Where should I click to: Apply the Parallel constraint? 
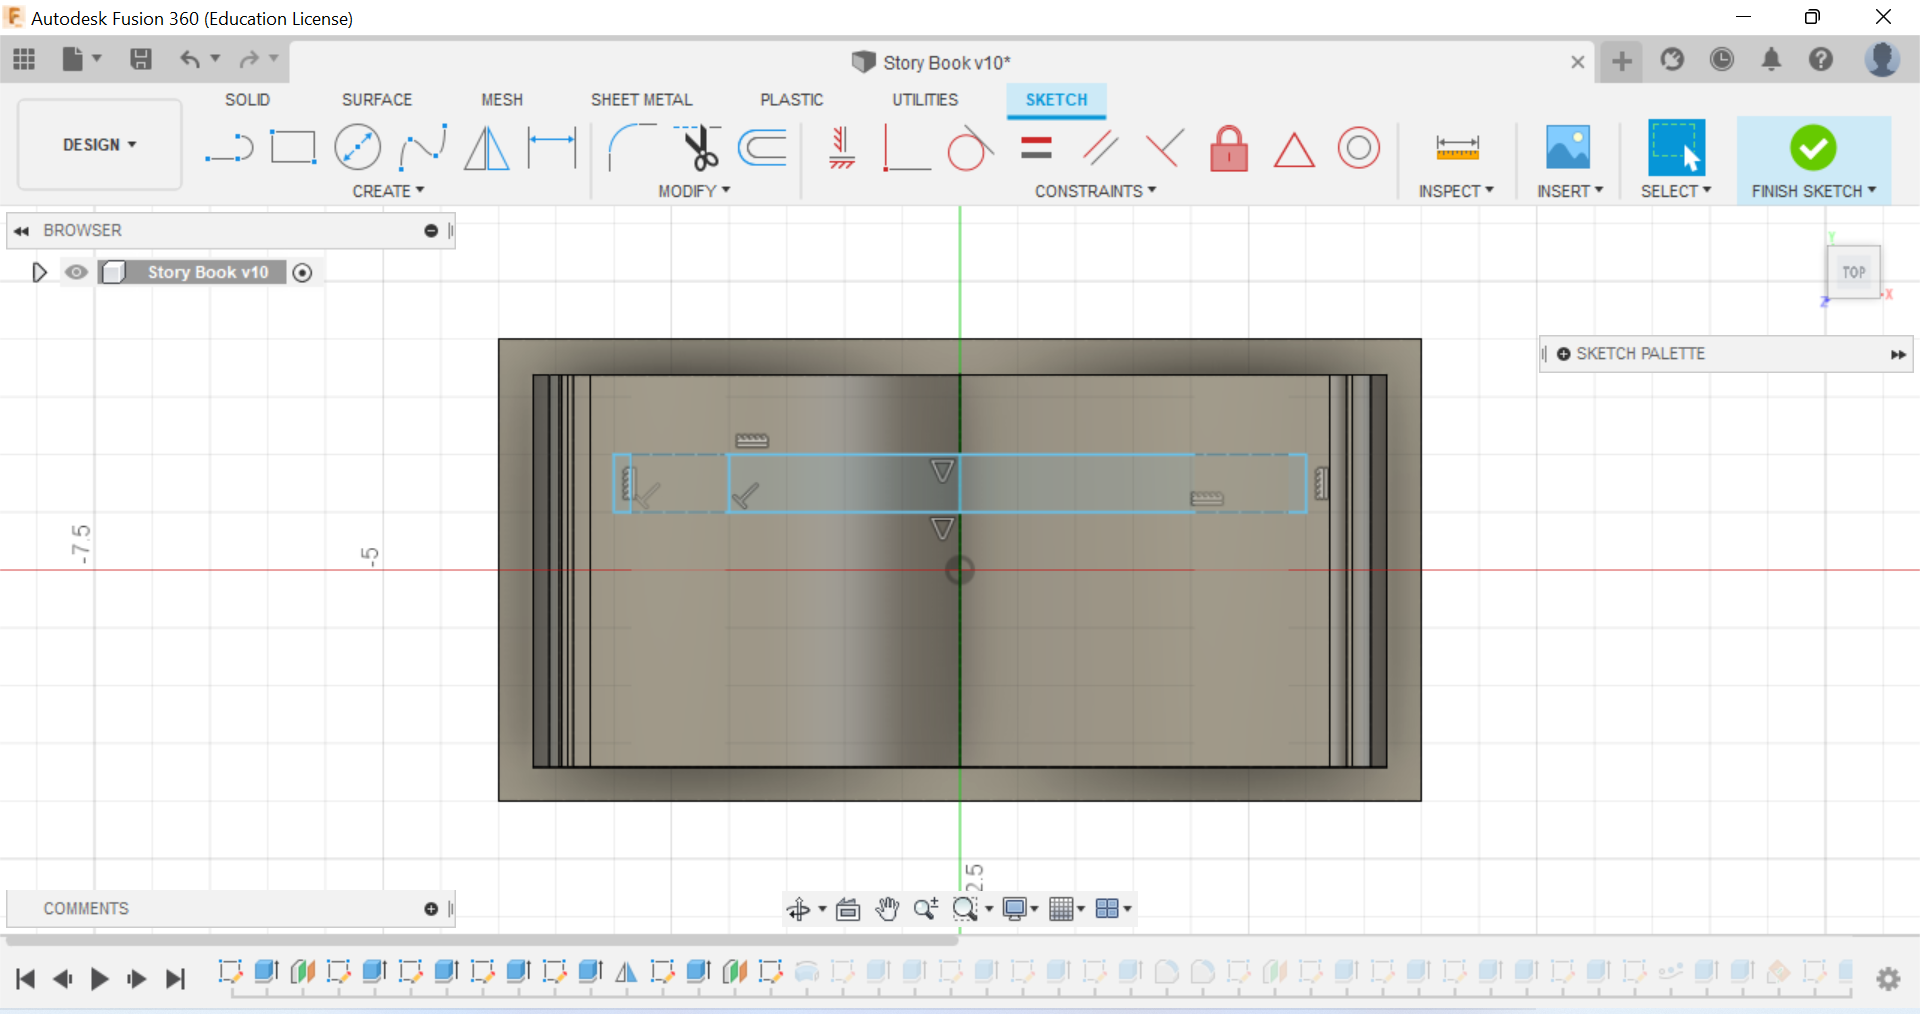1100,148
